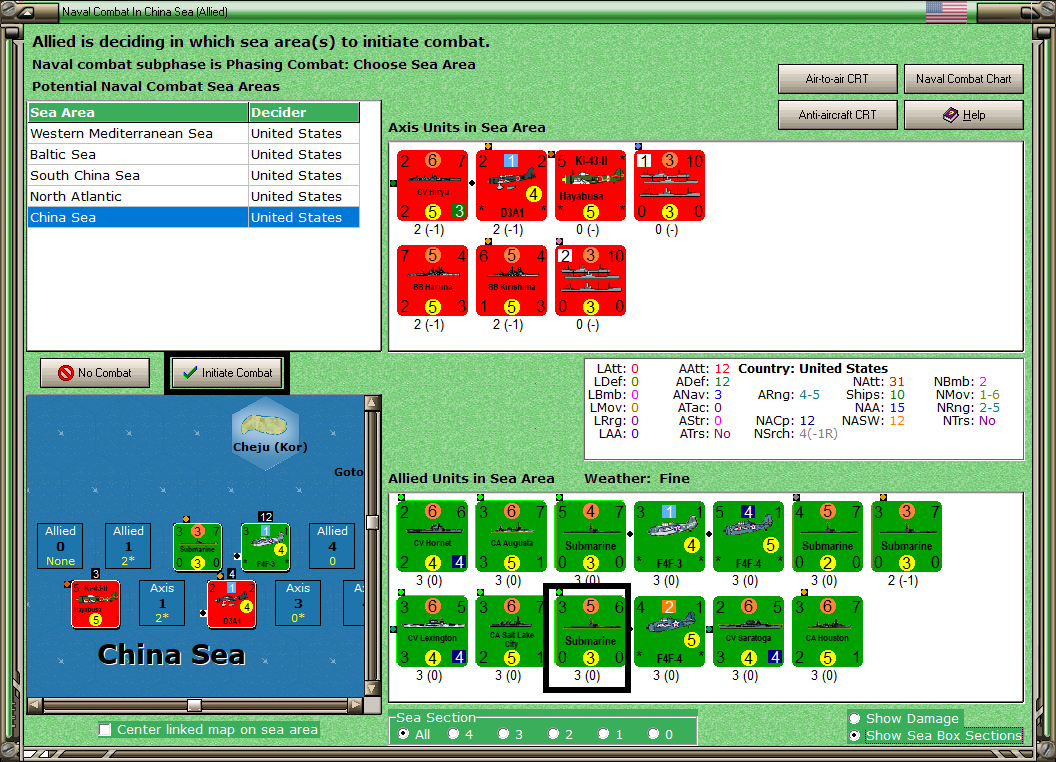
Task: Click the Decider column header
Action: point(304,113)
